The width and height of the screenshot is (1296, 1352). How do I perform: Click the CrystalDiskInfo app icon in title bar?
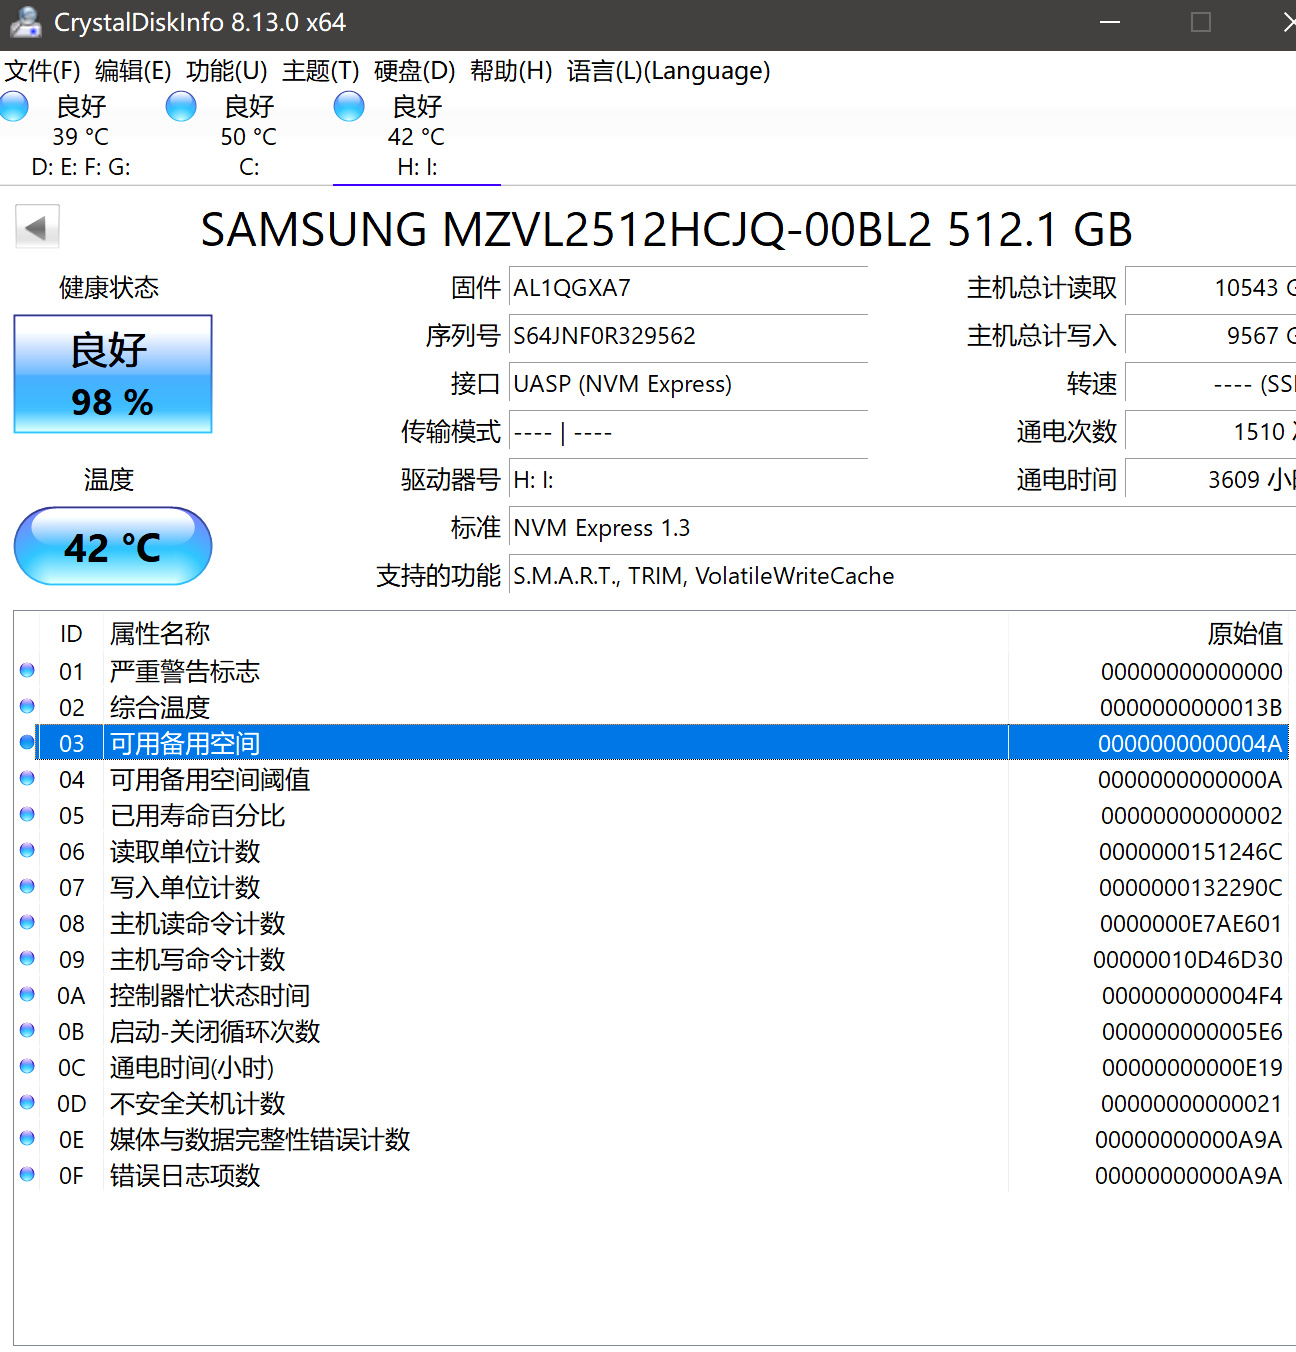pos(25,22)
